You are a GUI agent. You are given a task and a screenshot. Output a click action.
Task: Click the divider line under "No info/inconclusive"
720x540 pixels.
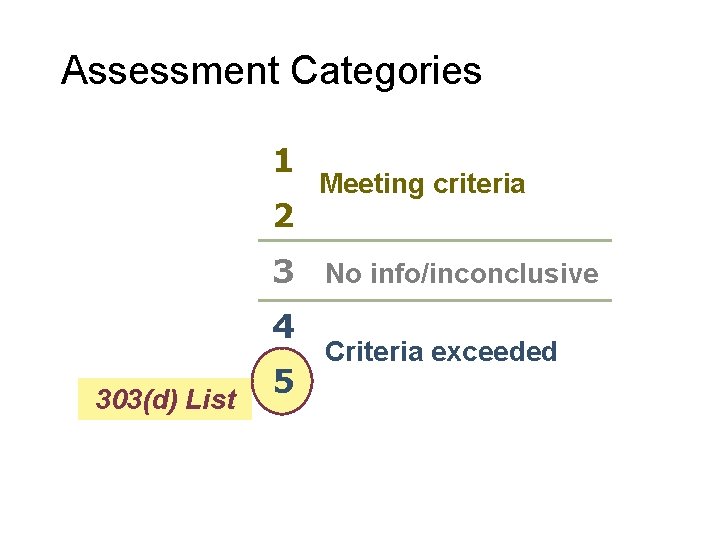point(434,300)
